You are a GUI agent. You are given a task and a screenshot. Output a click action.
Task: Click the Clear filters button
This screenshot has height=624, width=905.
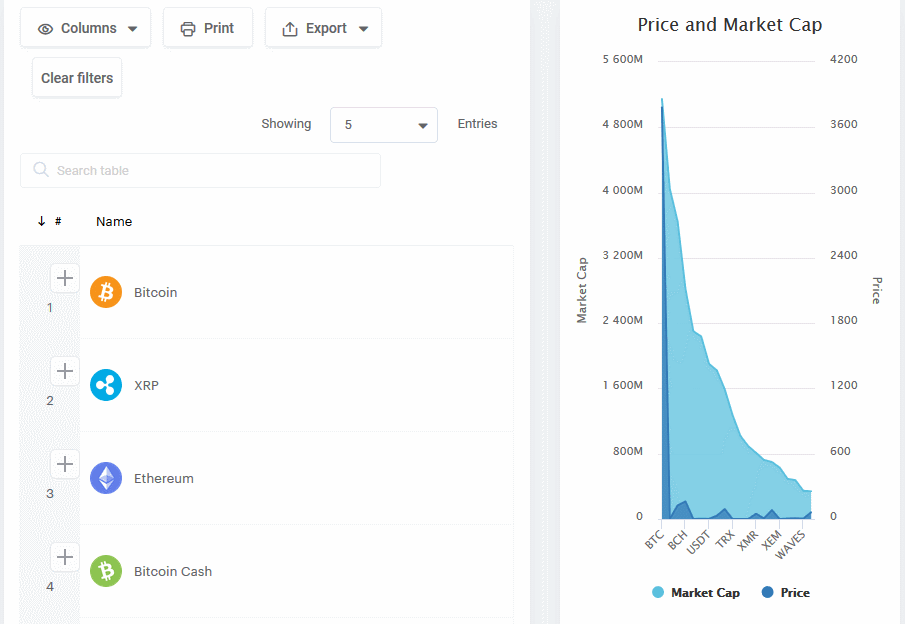tap(77, 78)
